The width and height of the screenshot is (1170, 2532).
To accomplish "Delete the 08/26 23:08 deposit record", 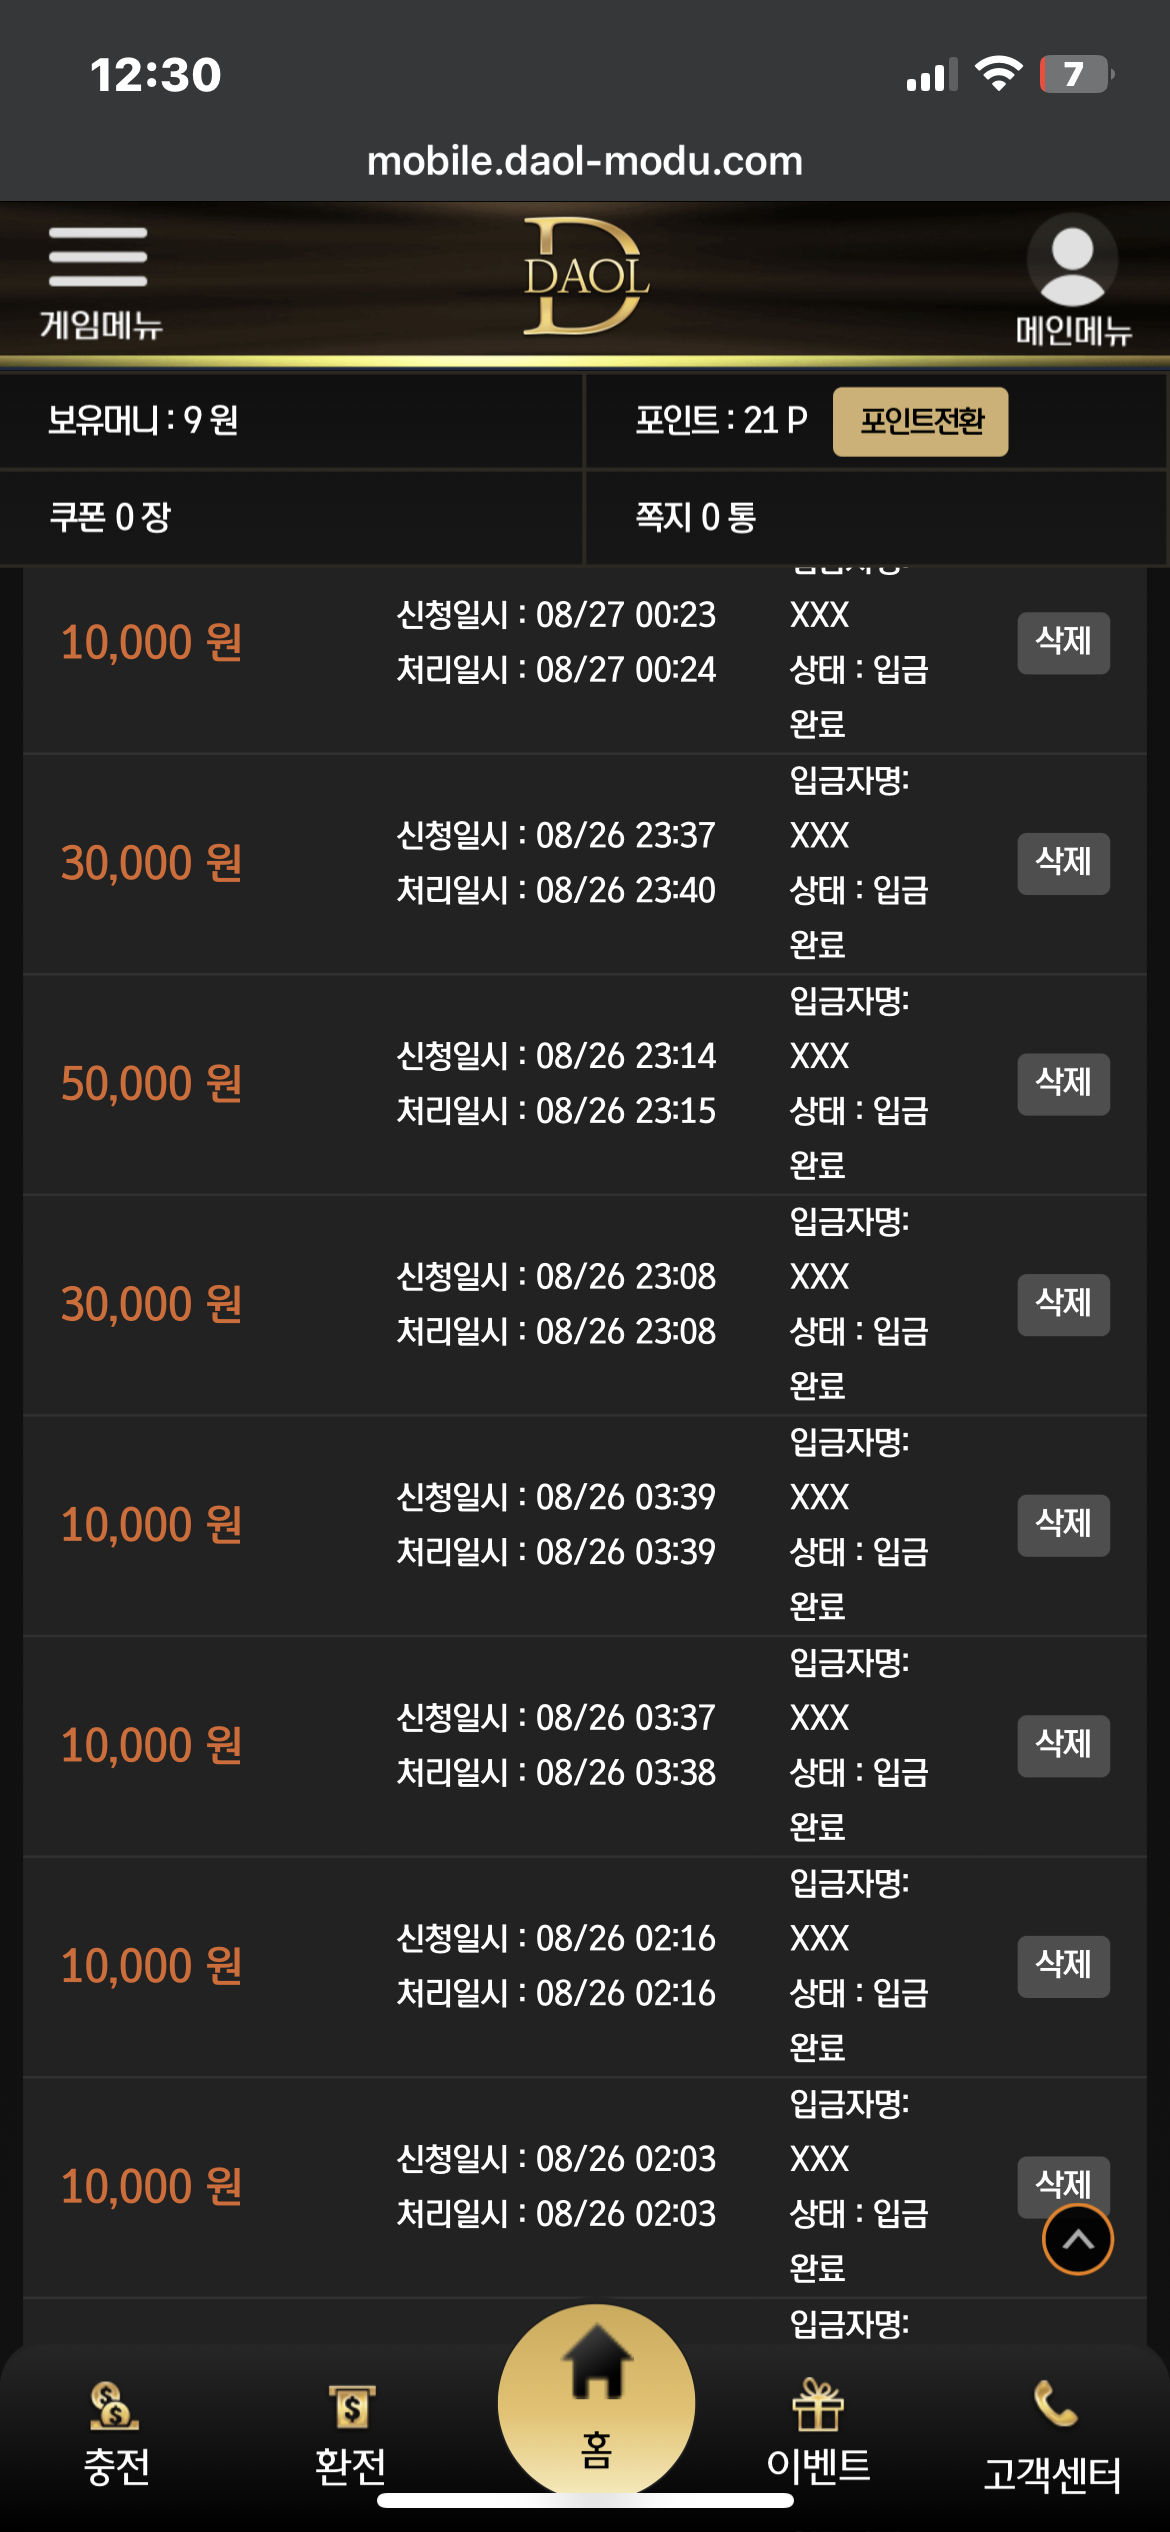I will (x=1064, y=1305).
